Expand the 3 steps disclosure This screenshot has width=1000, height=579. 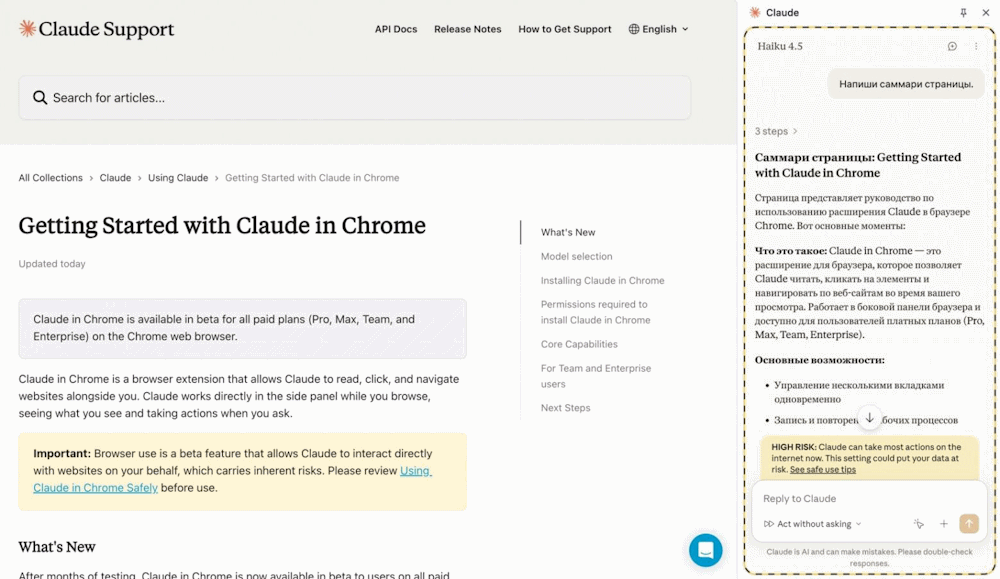click(x=776, y=131)
